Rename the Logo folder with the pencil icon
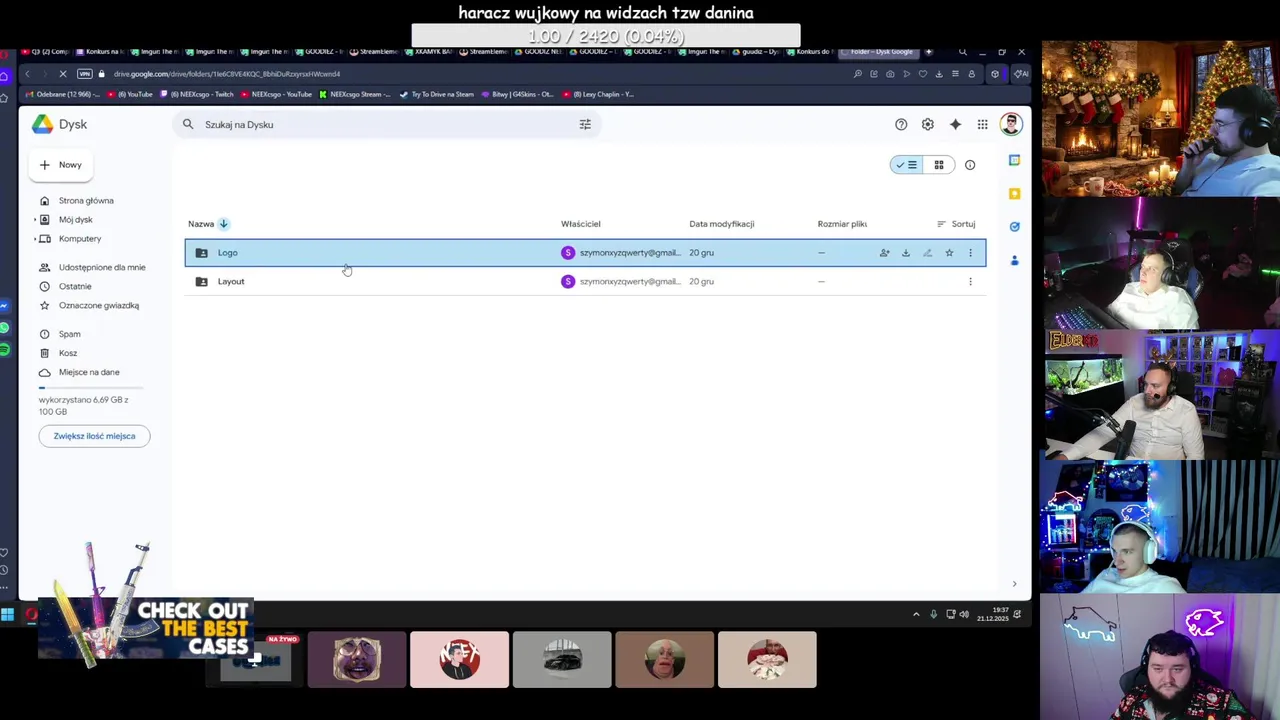Image resolution: width=1280 pixels, height=720 pixels. coord(927,253)
